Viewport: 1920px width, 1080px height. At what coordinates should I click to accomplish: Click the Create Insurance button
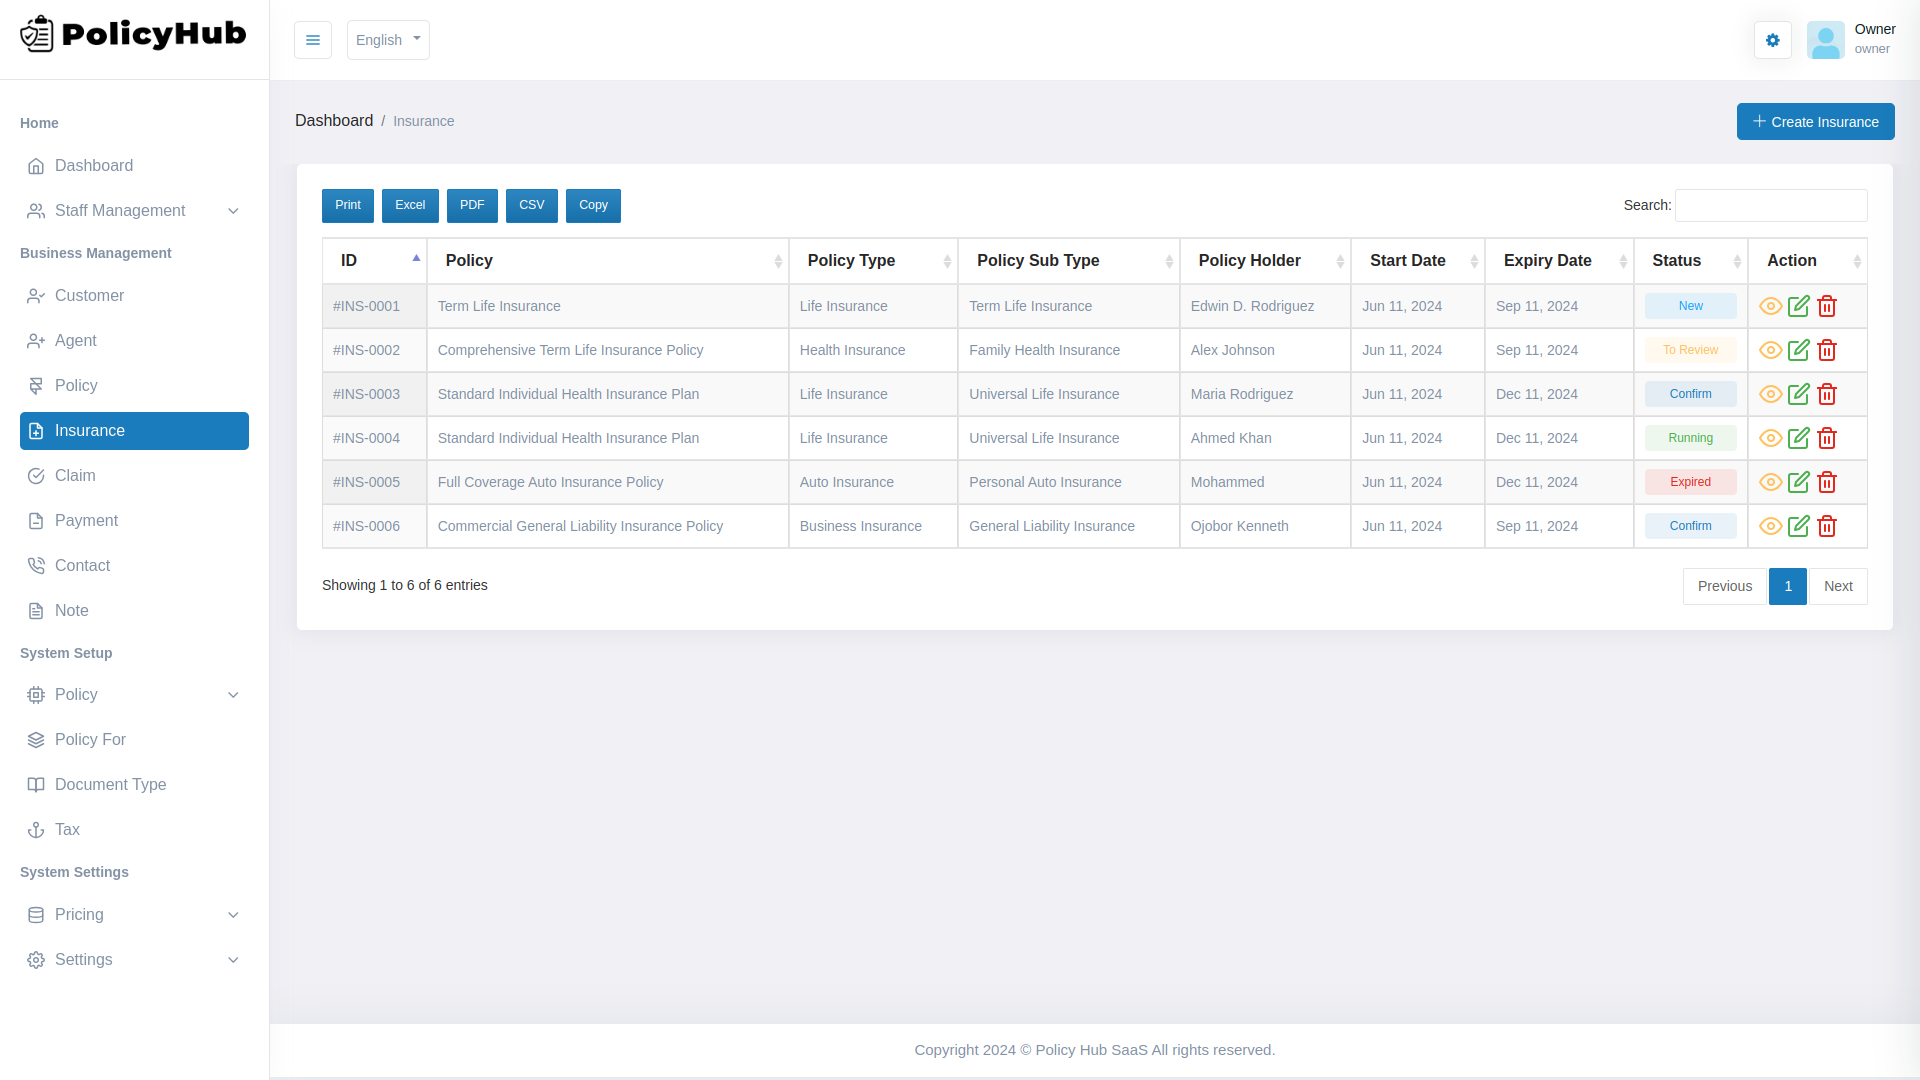[1815, 121]
